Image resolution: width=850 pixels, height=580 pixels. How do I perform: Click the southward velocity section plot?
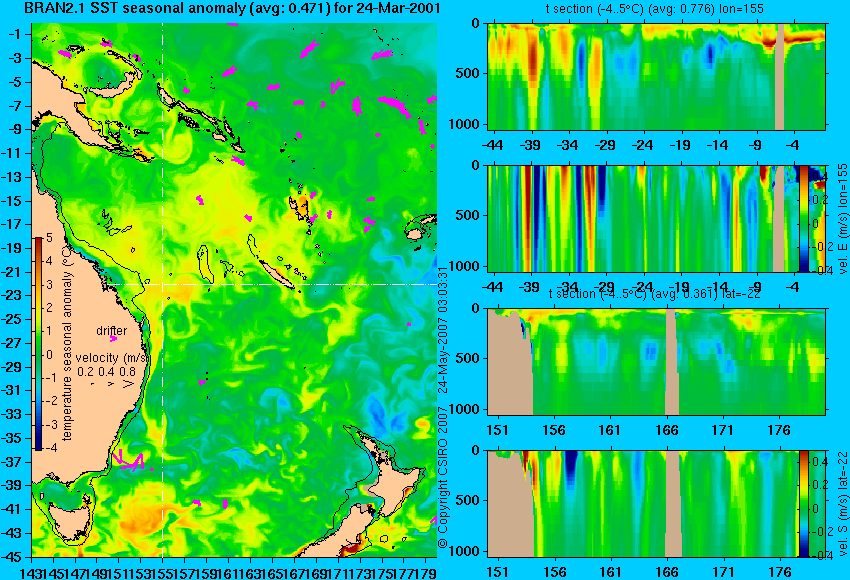click(x=656, y=504)
